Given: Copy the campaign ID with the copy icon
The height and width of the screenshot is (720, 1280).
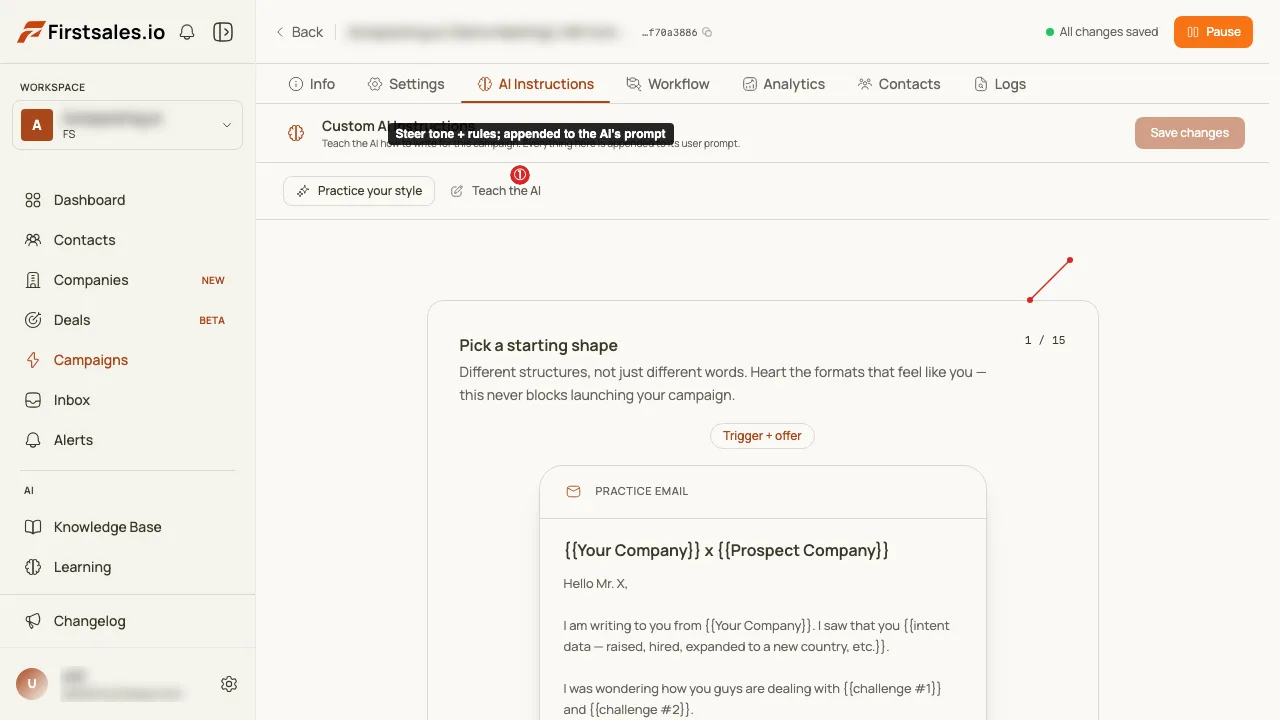Looking at the screenshot, I should pos(707,32).
